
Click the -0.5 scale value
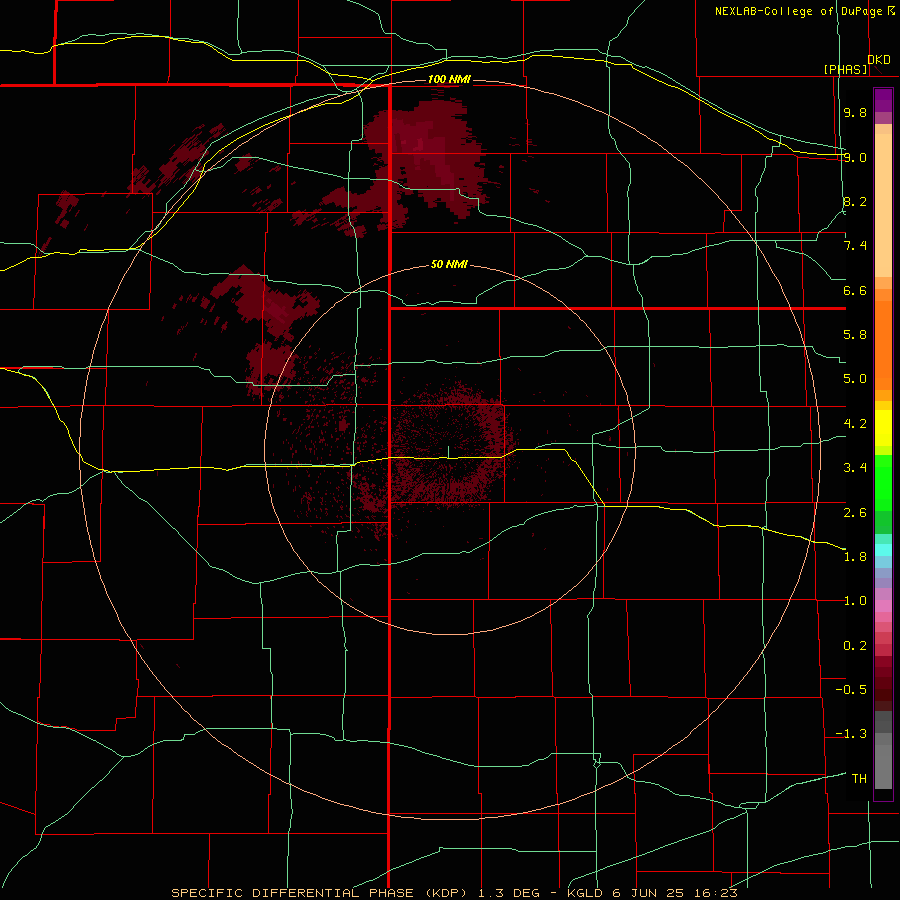(851, 690)
